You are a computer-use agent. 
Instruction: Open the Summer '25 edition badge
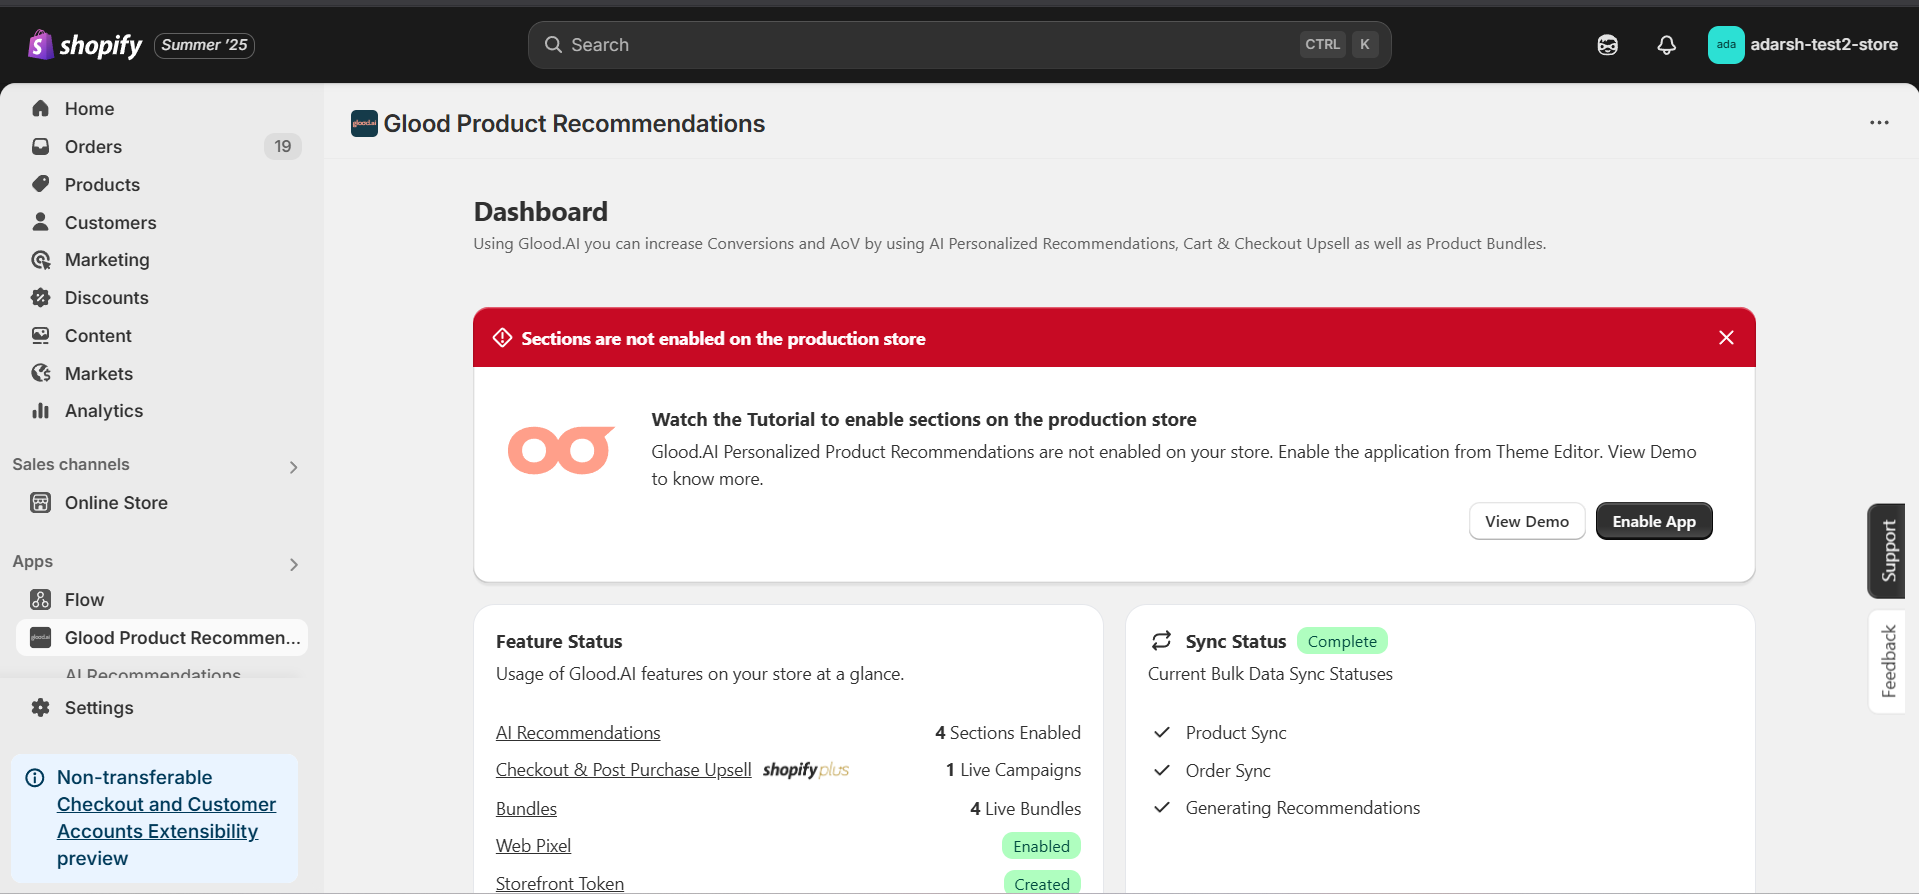click(204, 45)
